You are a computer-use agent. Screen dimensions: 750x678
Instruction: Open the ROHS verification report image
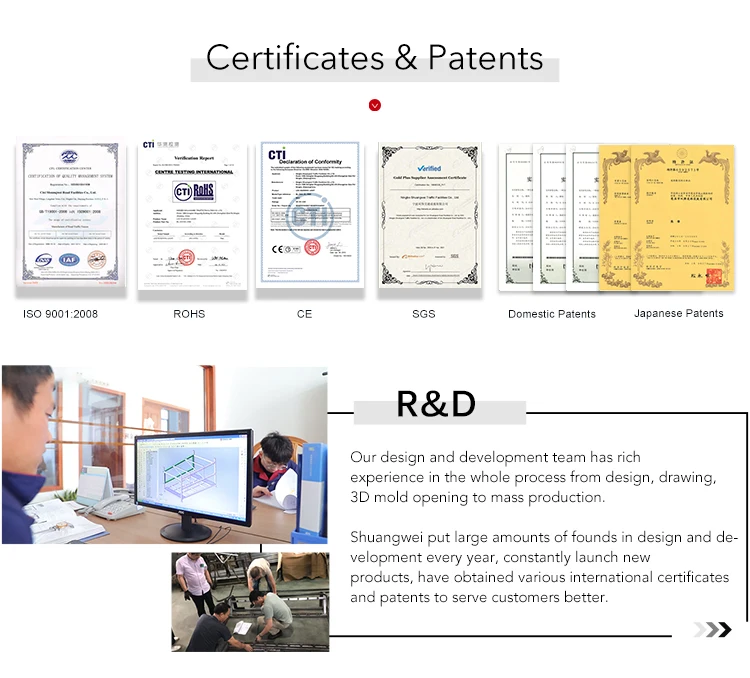(193, 214)
